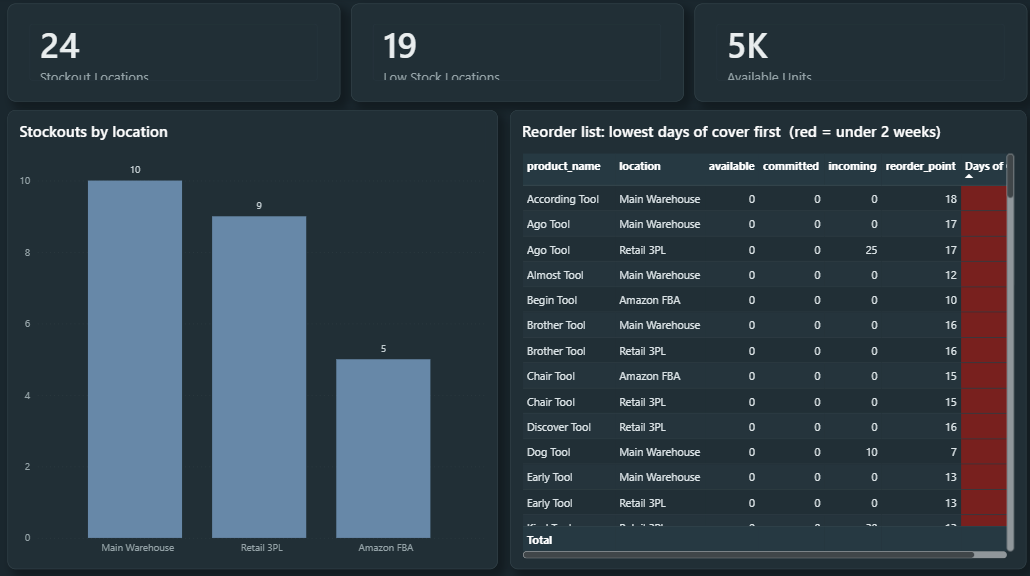Sort by the product_name column header
Viewport: 1030px width, 576px height.
pyautogui.click(x=564, y=166)
